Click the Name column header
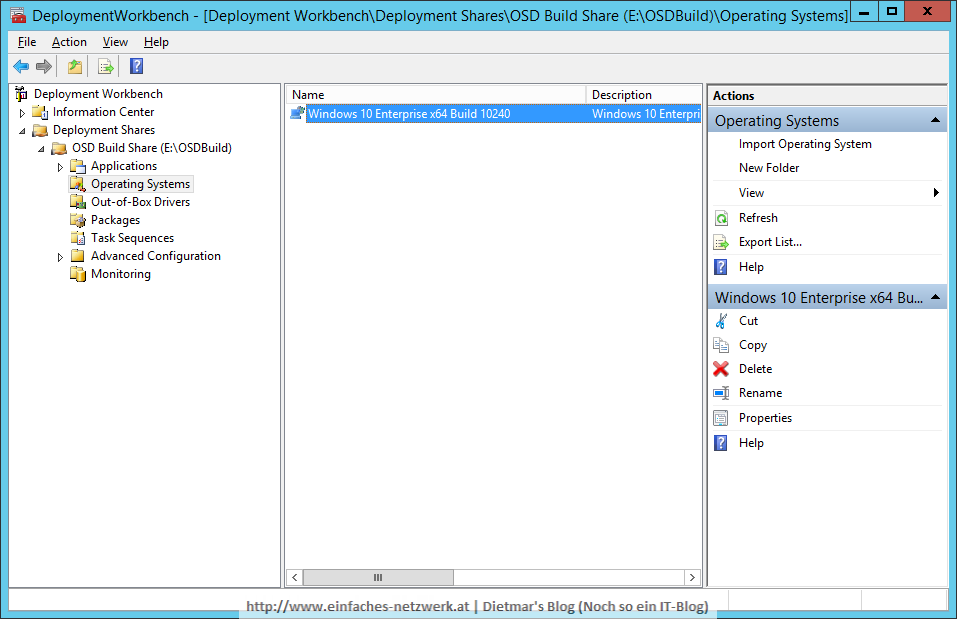The image size is (957, 619). [436, 95]
